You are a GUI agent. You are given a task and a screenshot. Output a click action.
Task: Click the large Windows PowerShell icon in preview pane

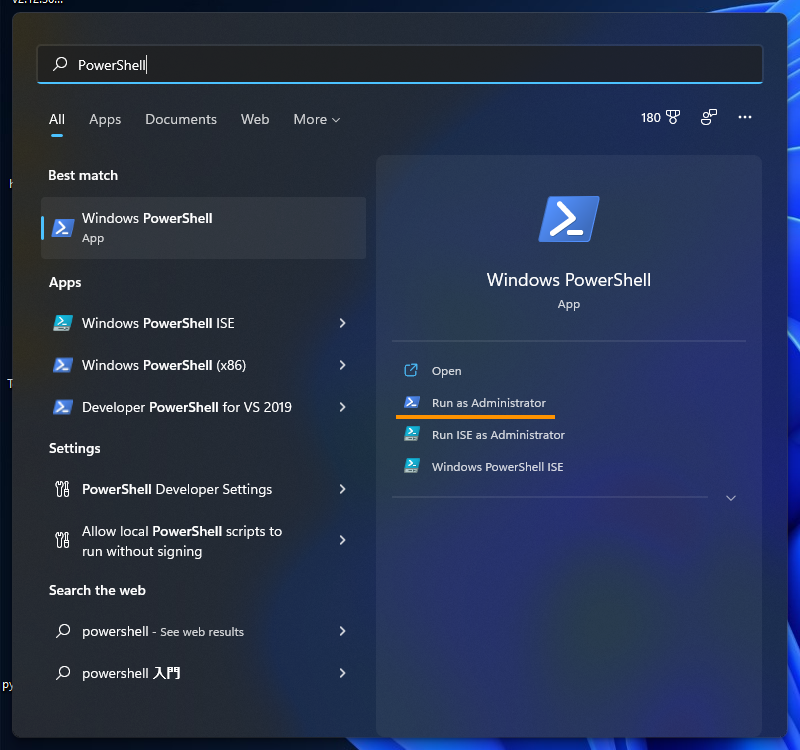(x=568, y=219)
